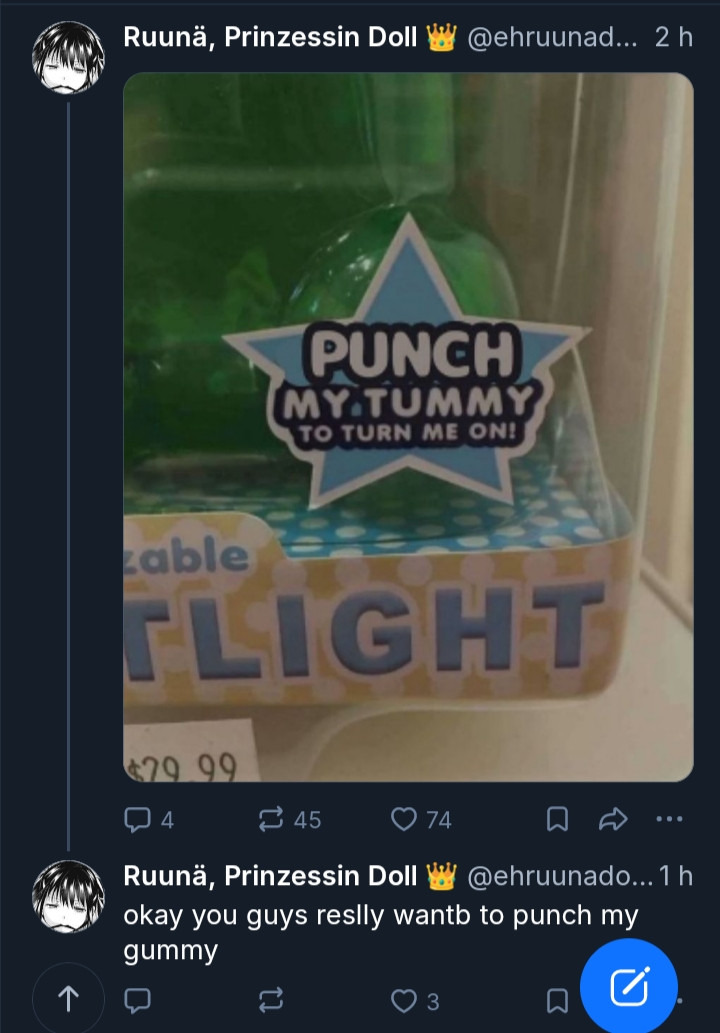Compose a new tweet with the pencil button

point(628,984)
